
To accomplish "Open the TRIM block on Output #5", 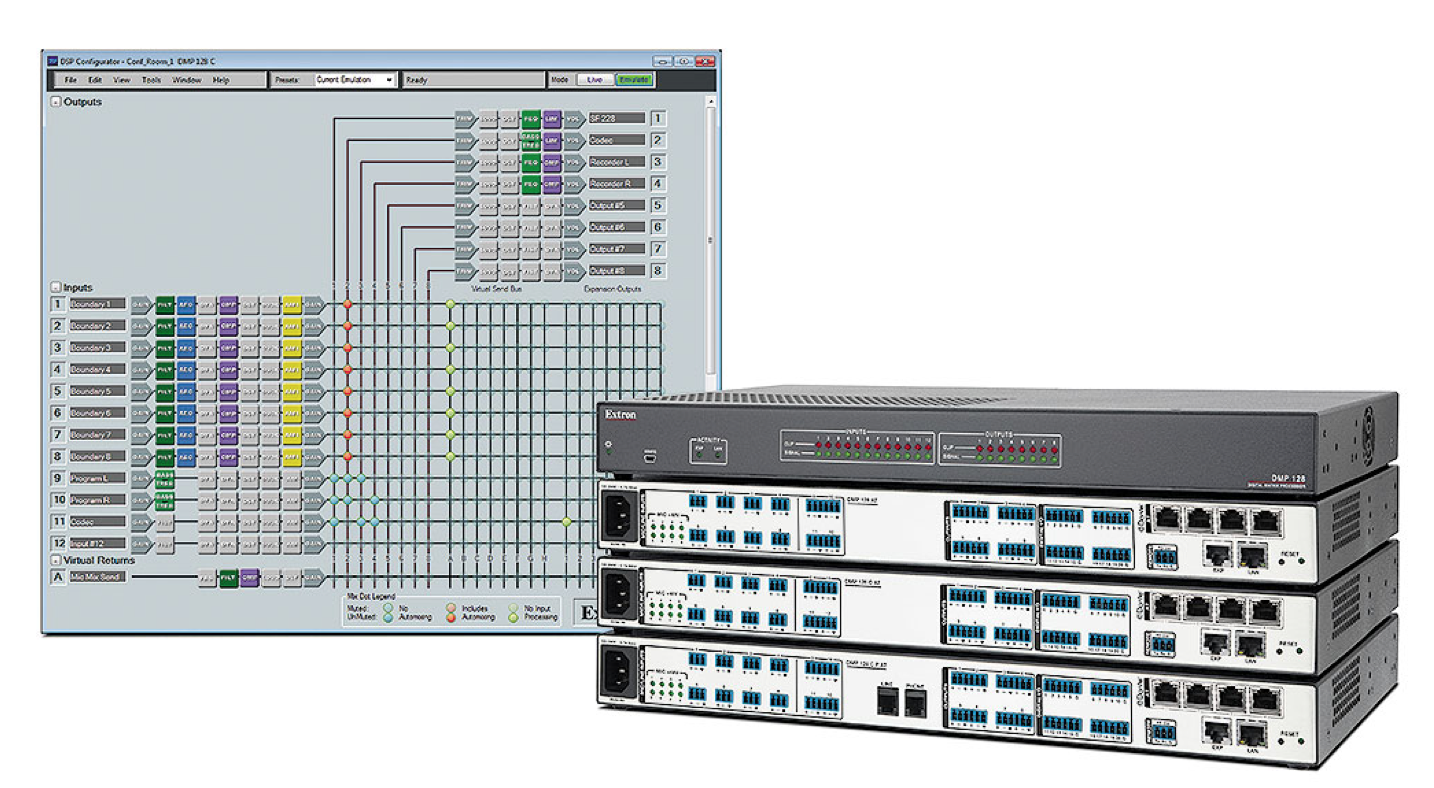I will [x=465, y=205].
